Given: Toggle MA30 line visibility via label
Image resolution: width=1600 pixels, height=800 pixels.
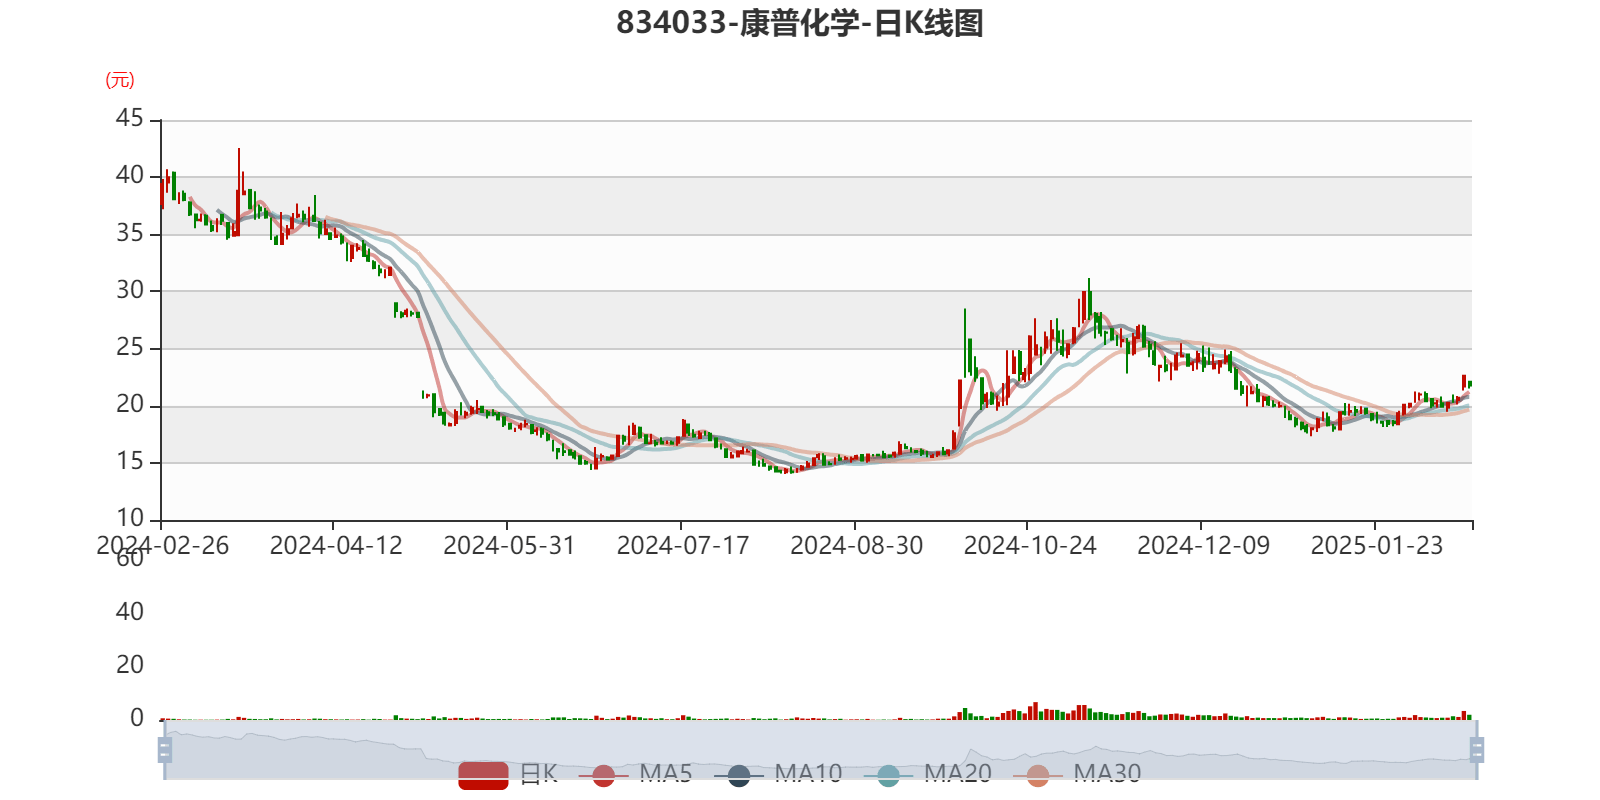Looking at the screenshot, I should click(1107, 773).
